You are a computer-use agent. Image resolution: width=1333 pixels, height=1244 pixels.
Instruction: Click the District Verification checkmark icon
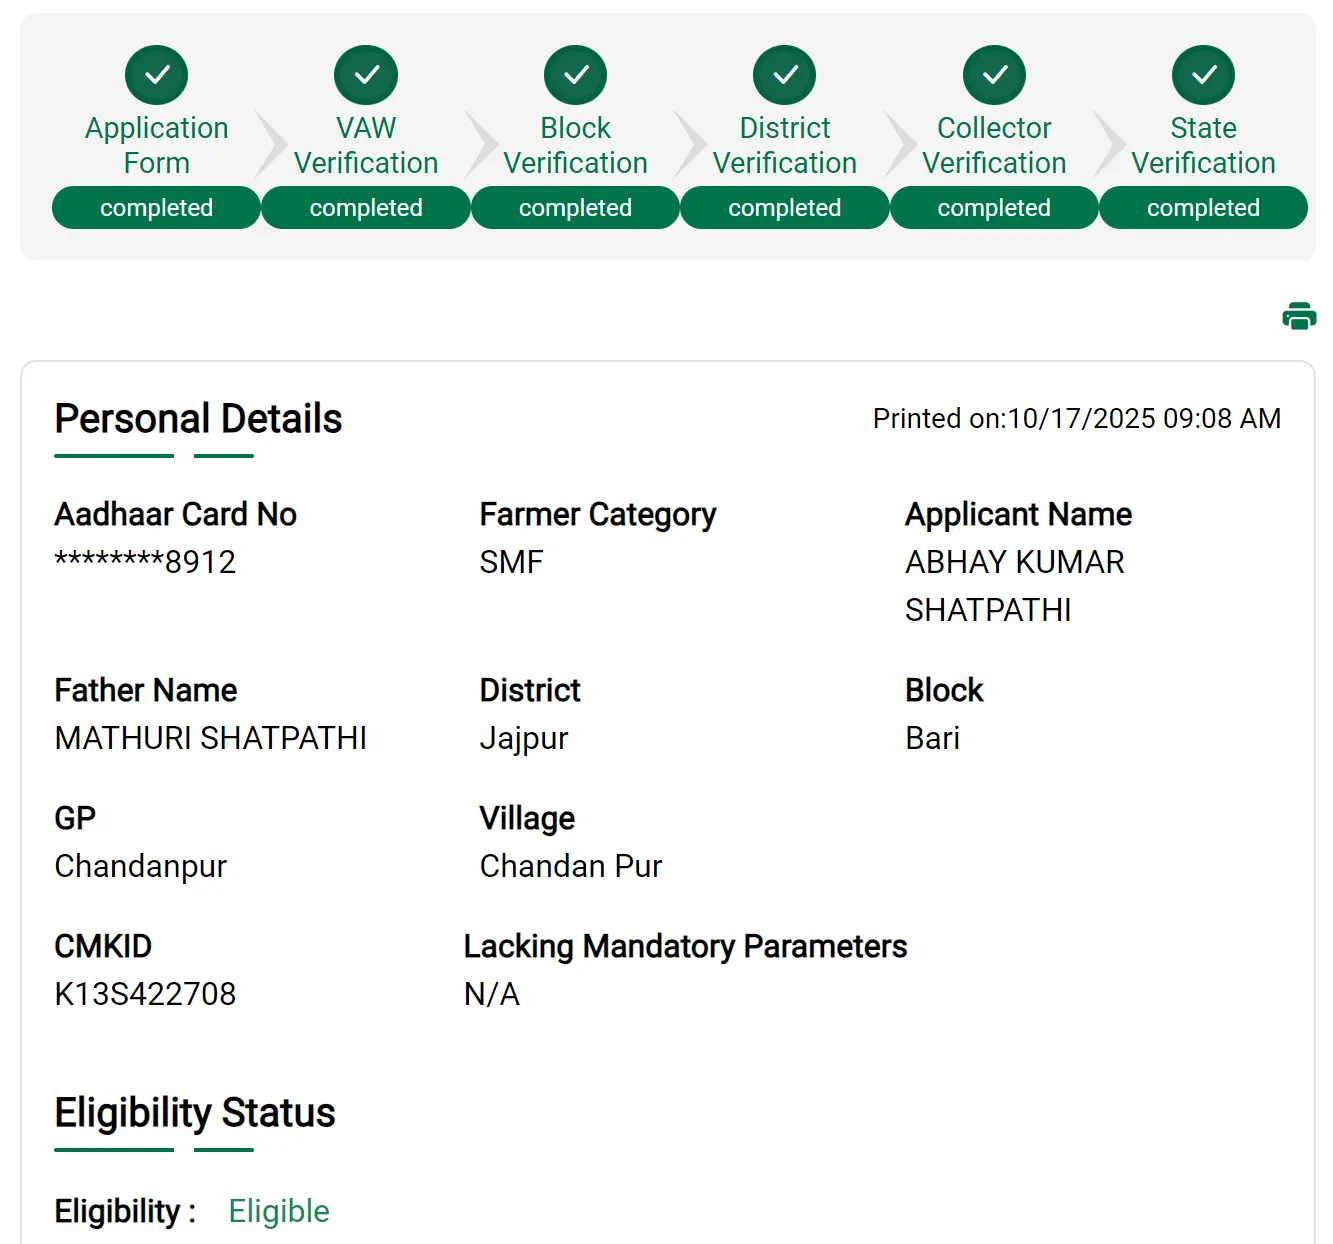tap(785, 75)
